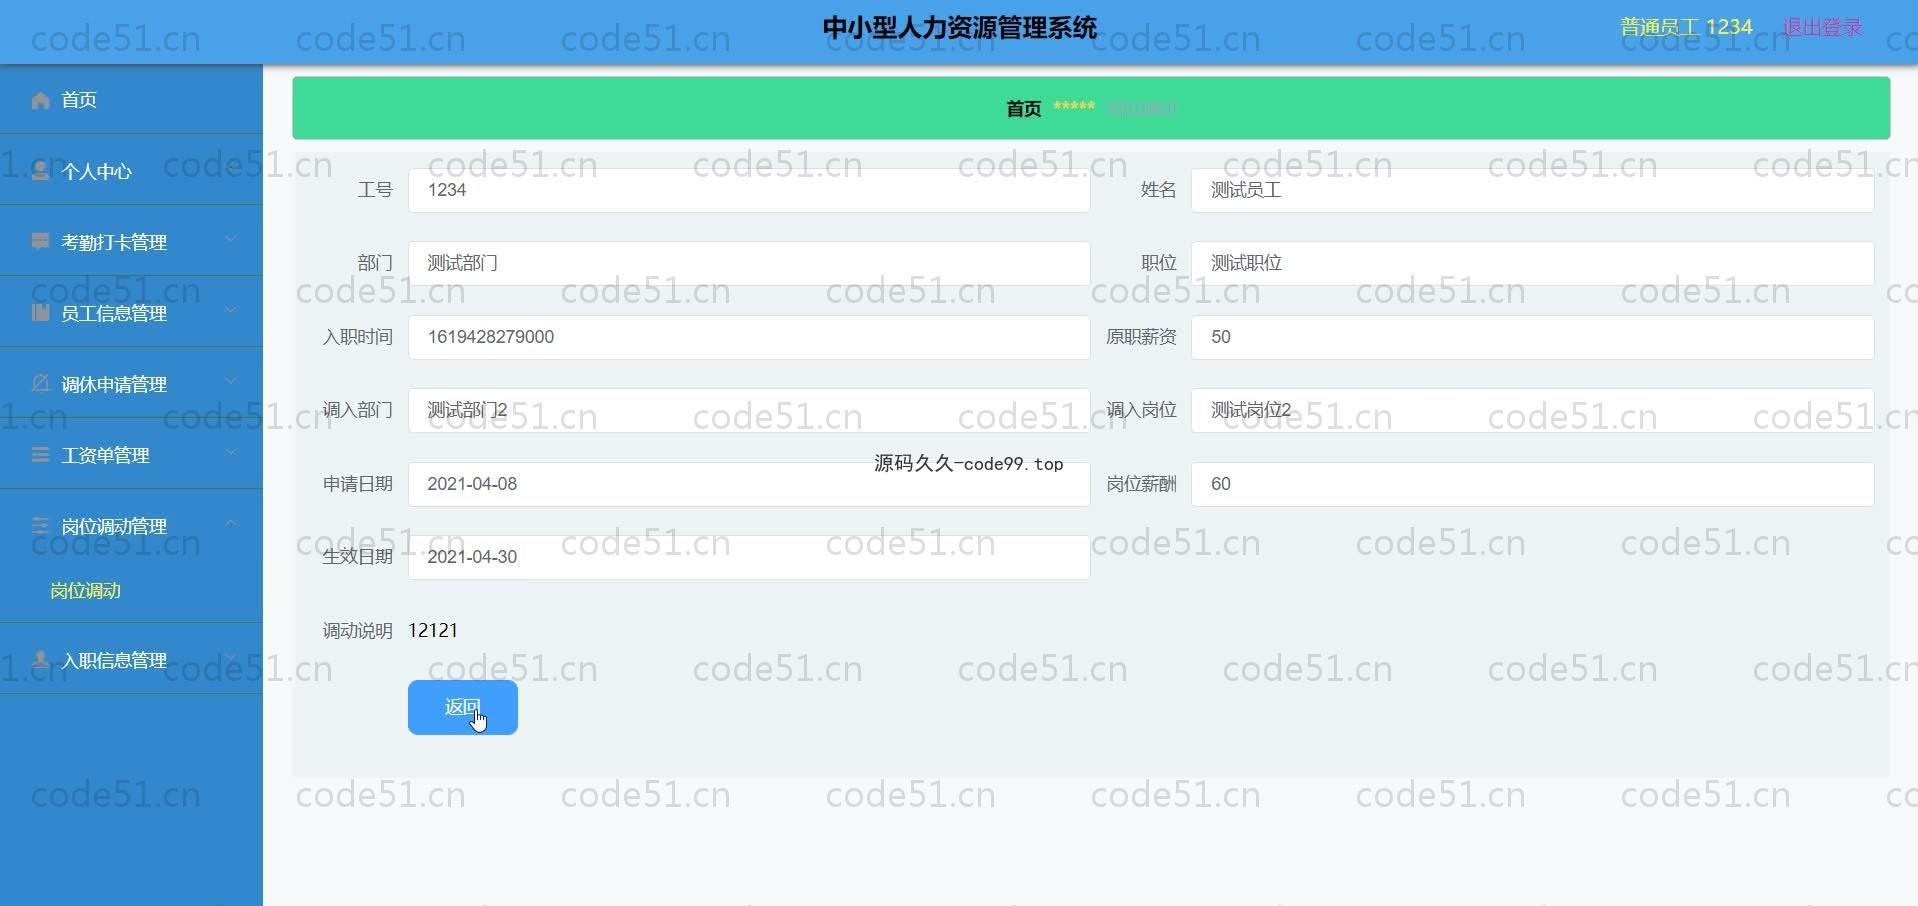This screenshot has width=1918, height=906.
Task: Open the 岗位调动 submenu item
Action: tap(86, 591)
